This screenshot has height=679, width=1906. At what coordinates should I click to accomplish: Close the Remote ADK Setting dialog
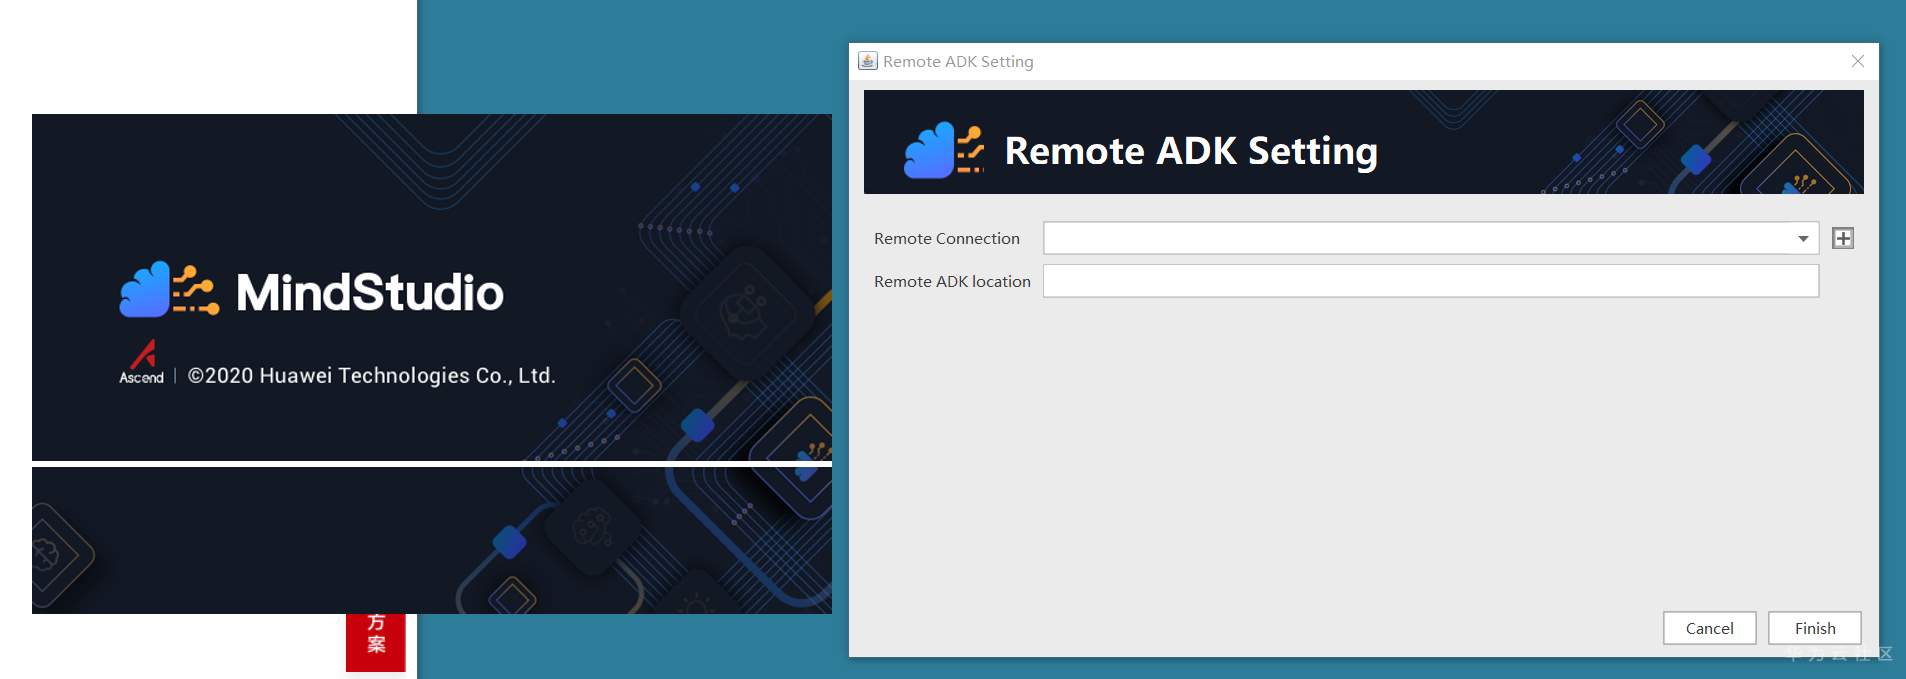pyautogui.click(x=1857, y=61)
